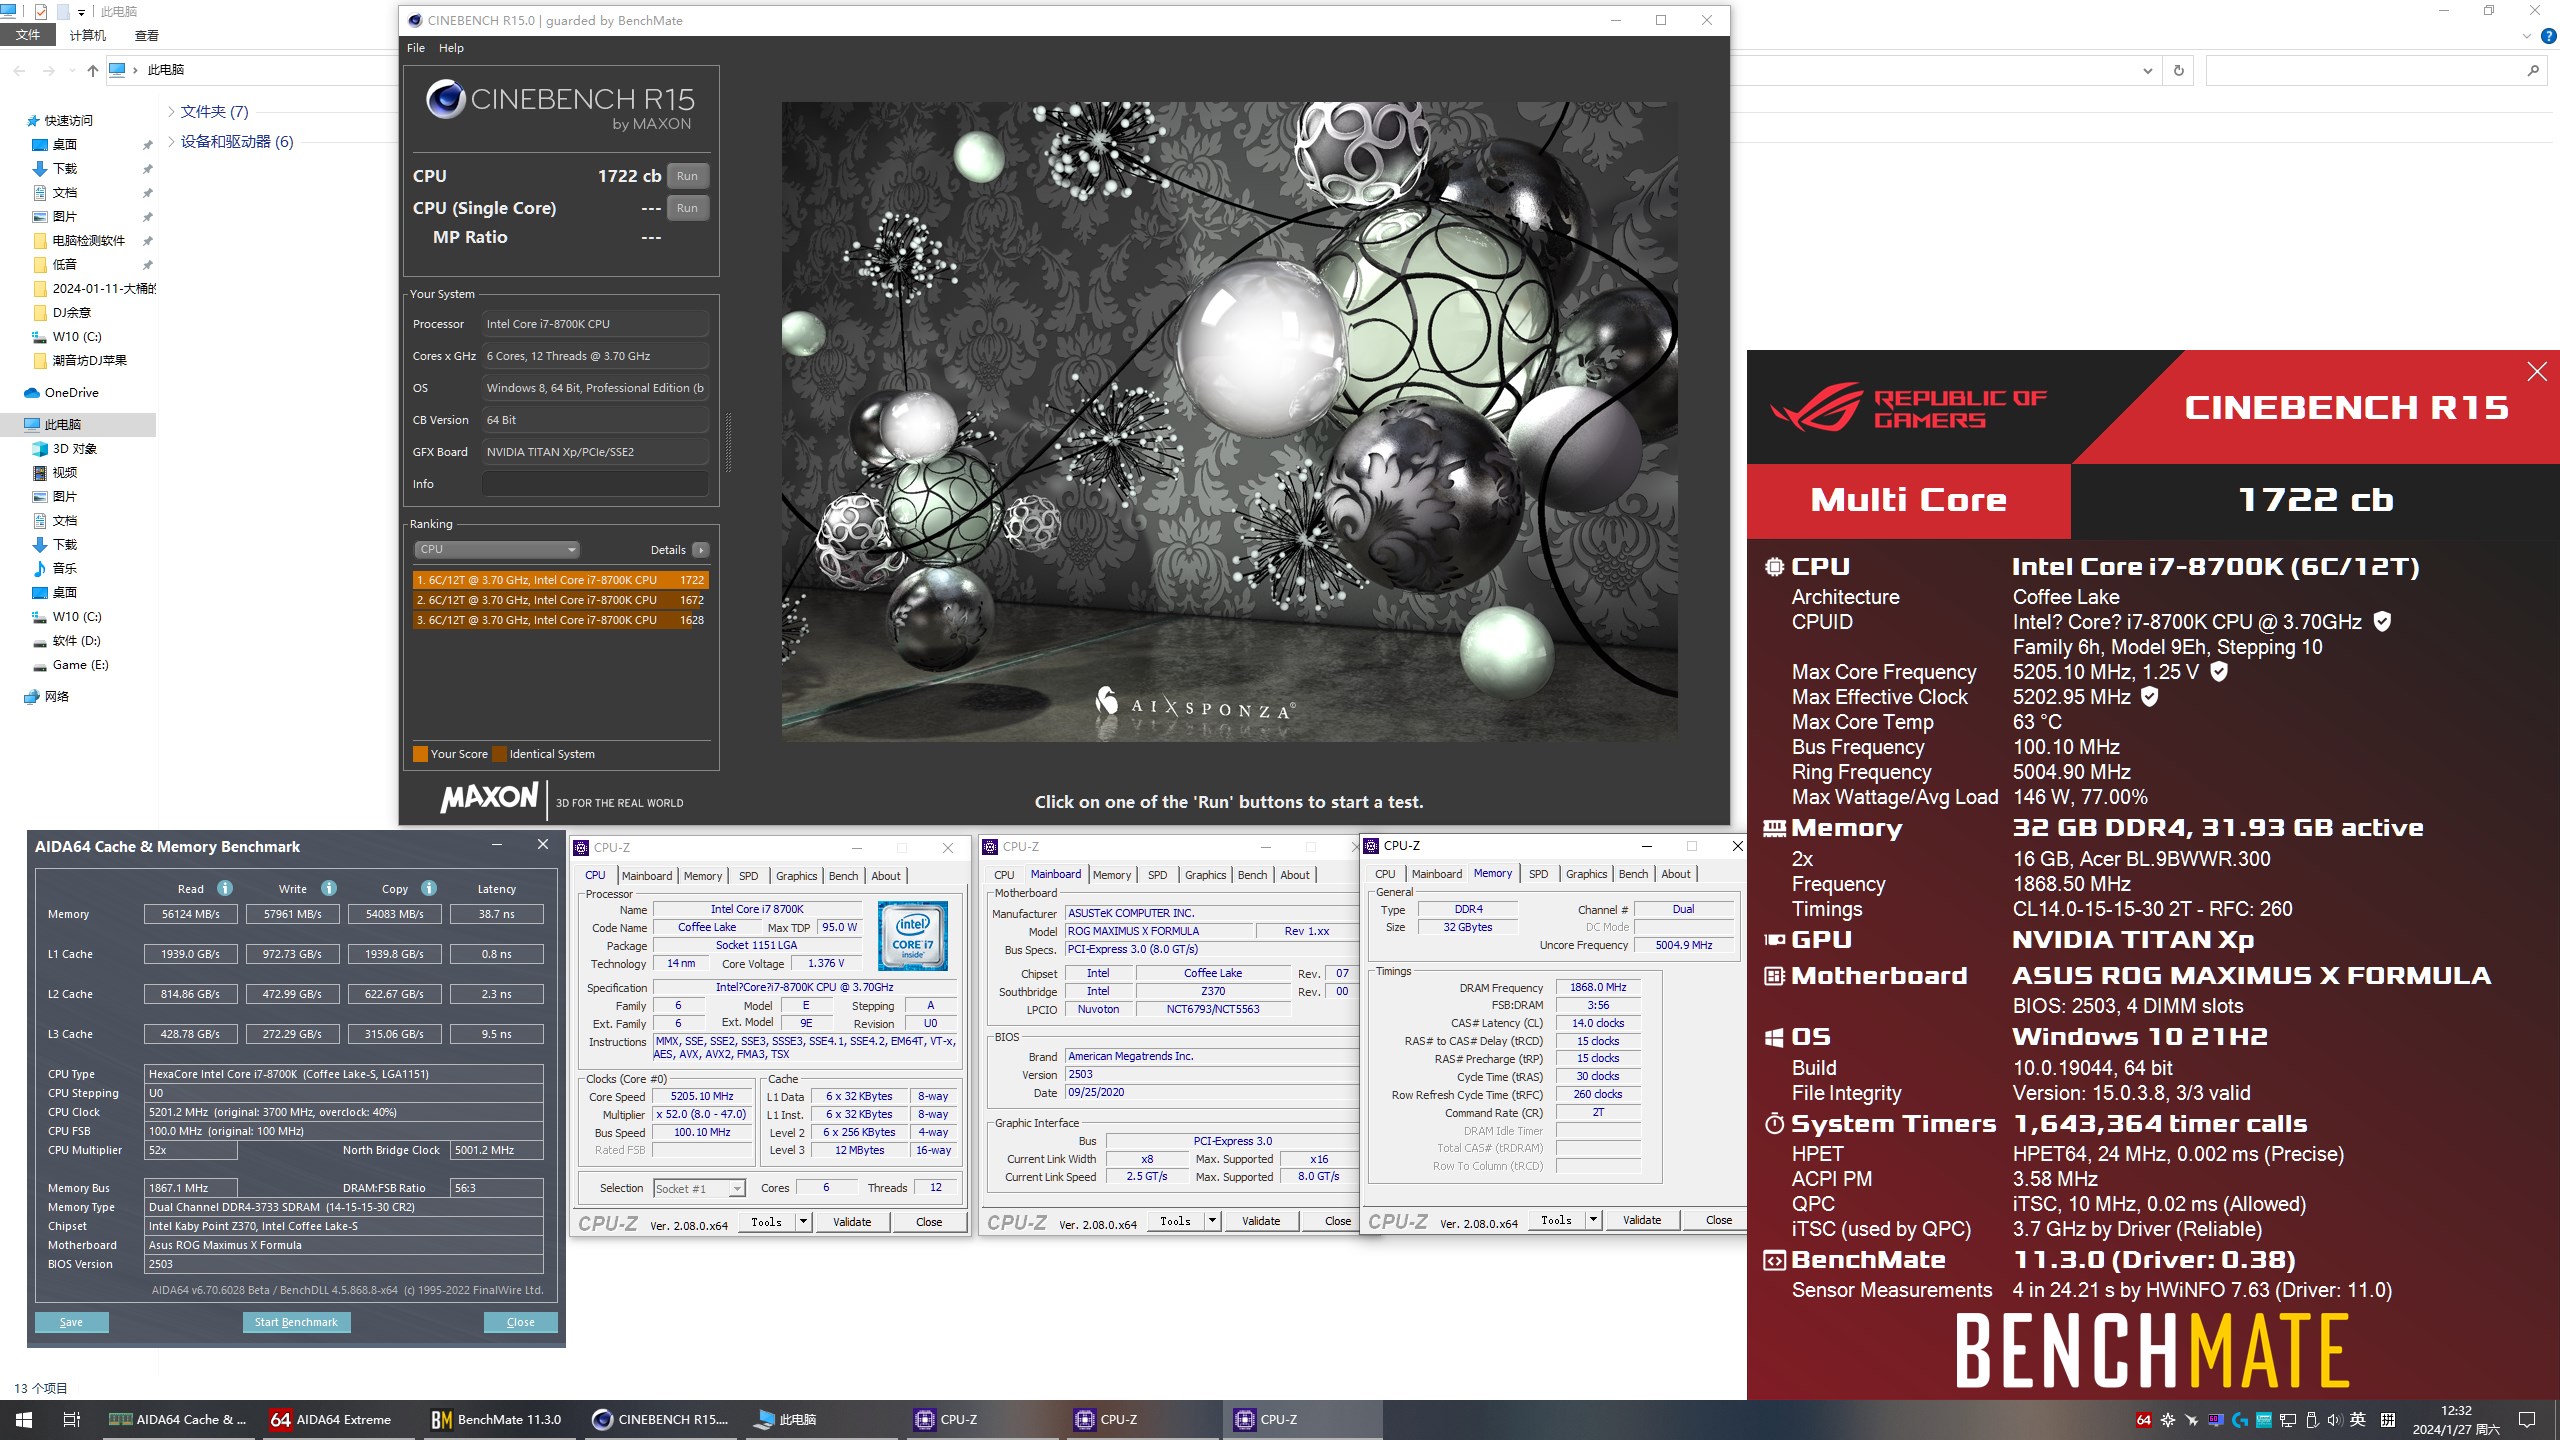Screen dimensions: 2560x1440
Task: Switch to SPD tab in CPU-Z Memory window
Action: click(x=1538, y=874)
